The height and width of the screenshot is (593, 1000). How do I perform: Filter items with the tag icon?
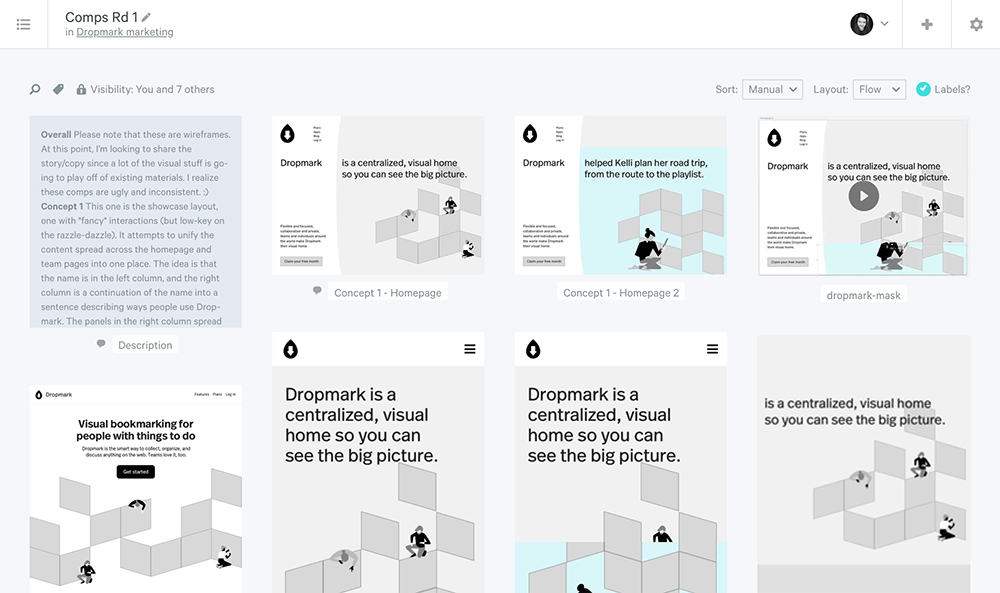tap(58, 89)
